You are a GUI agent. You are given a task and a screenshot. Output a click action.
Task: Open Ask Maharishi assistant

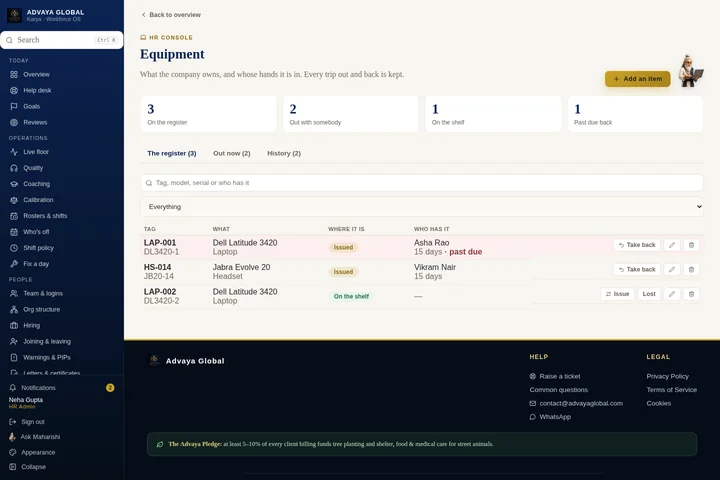40,437
